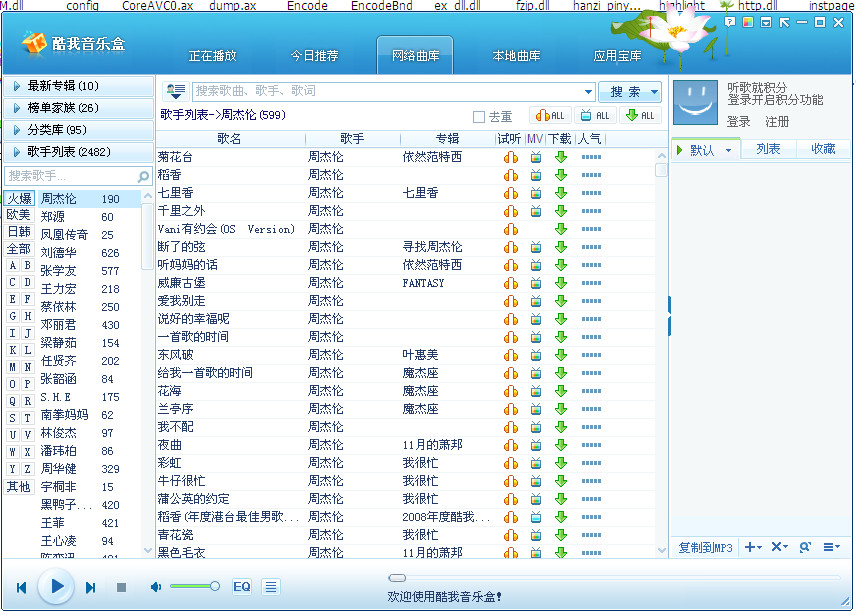Expand 最新专辑 (10) category
The width and height of the screenshot is (856, 611).
78,86
